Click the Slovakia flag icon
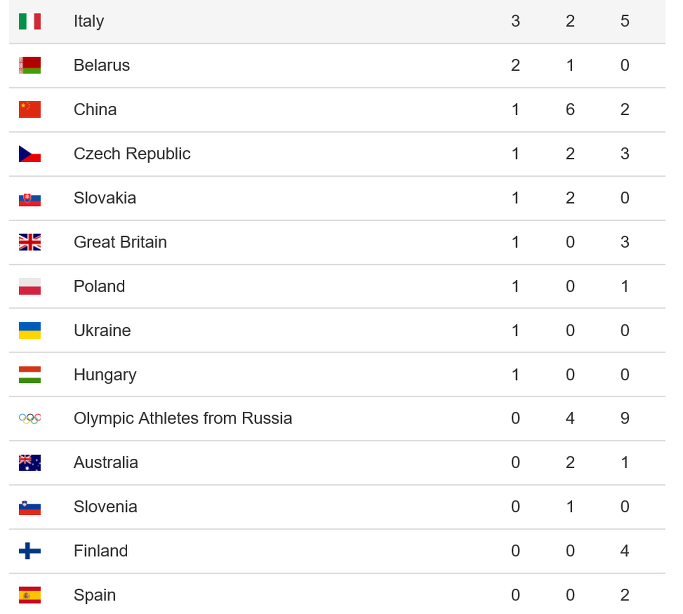Image resolution: width=683 pixels, height=614 pixels. [x=30, y=199]
